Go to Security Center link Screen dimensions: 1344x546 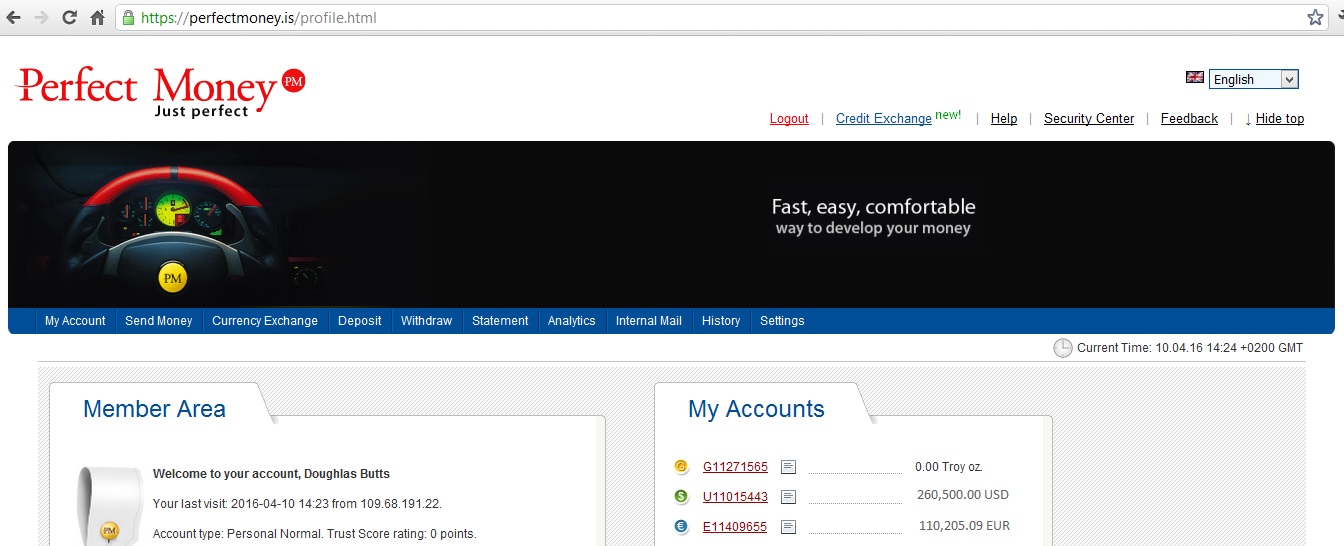pos(1089,119)
